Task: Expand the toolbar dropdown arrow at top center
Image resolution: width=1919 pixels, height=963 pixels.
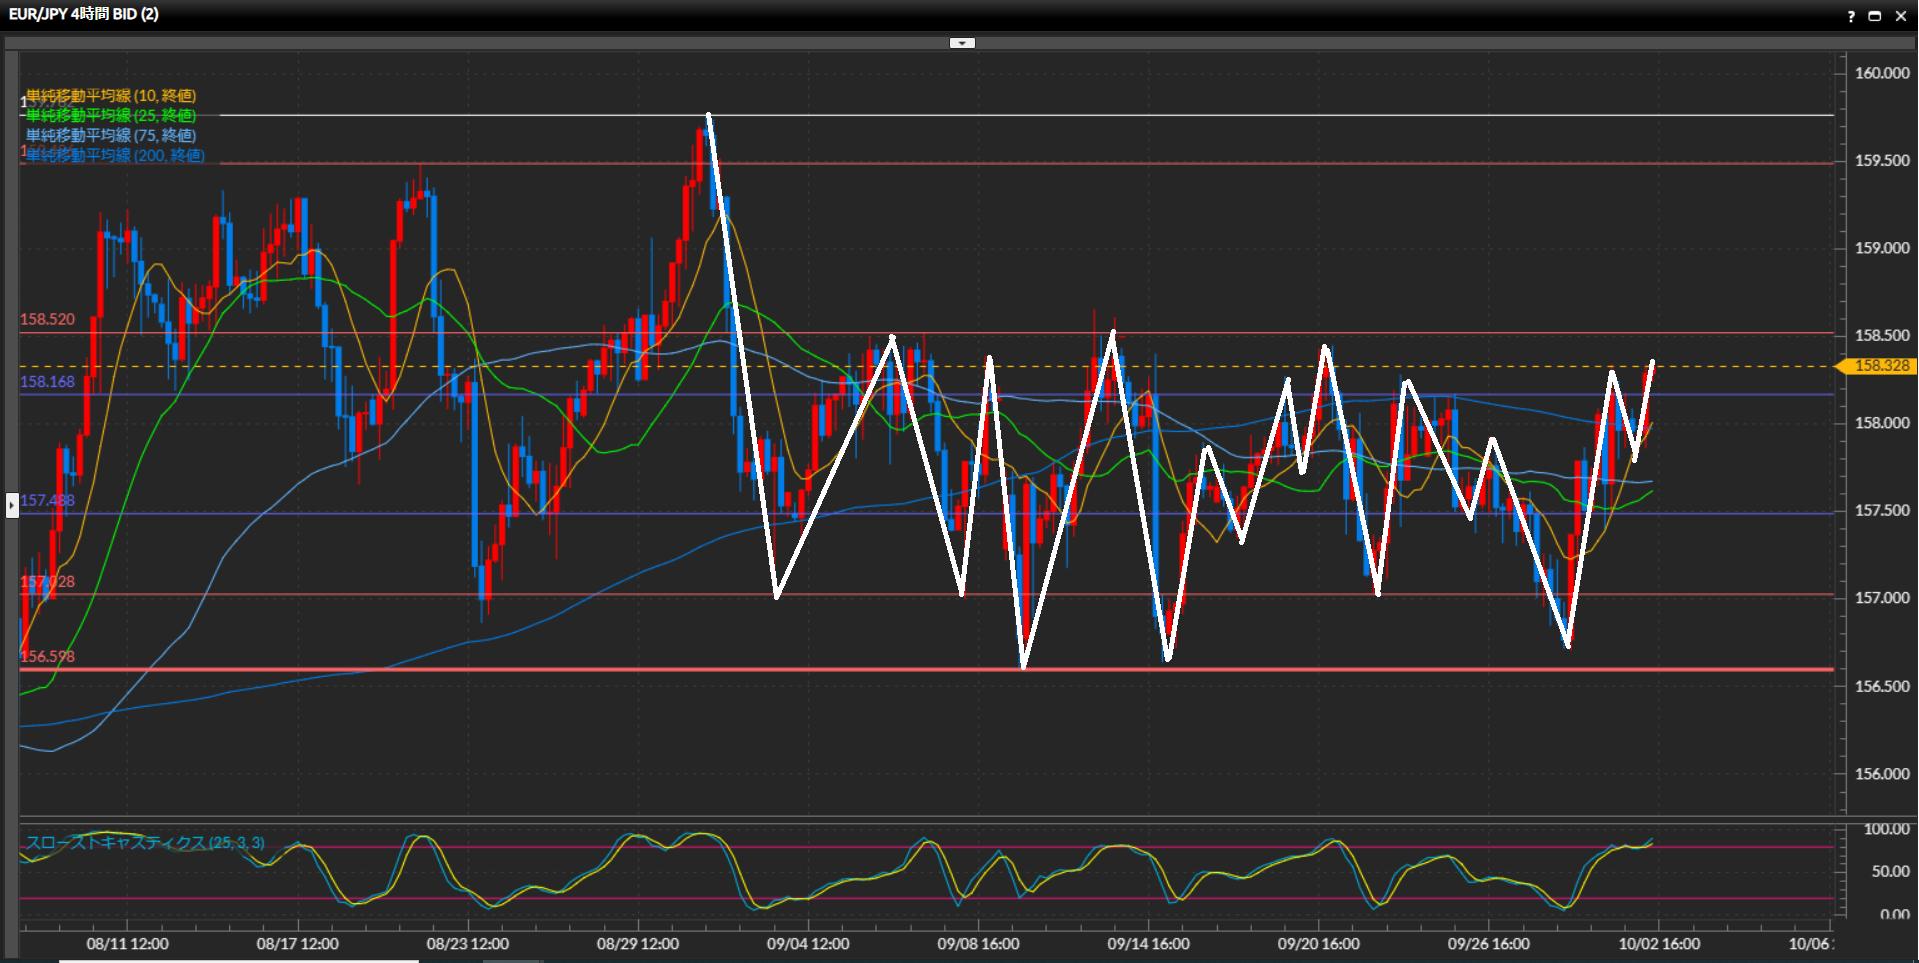Action: pyautogui.click(x=961, y=43)
